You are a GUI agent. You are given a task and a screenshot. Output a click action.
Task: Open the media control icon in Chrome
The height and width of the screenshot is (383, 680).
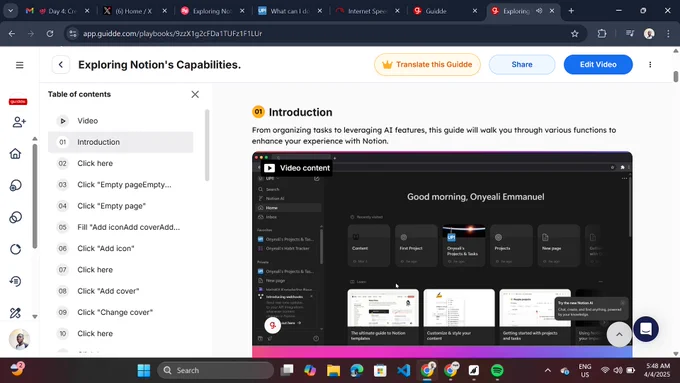(630, 33)
